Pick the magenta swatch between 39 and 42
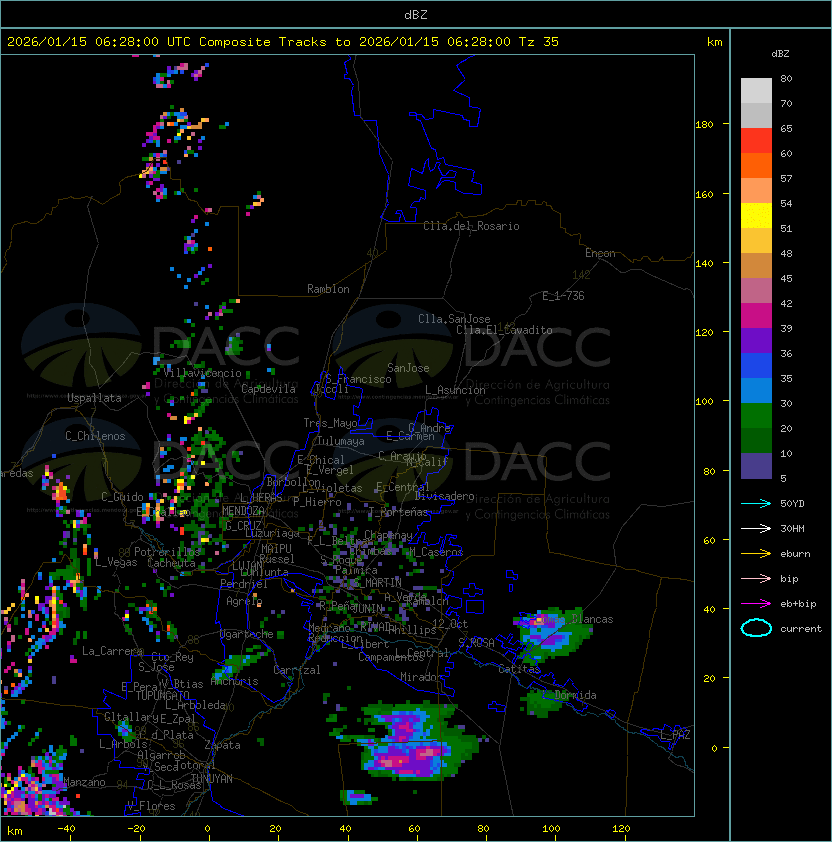The image size is (832, 842). point(756,316)
